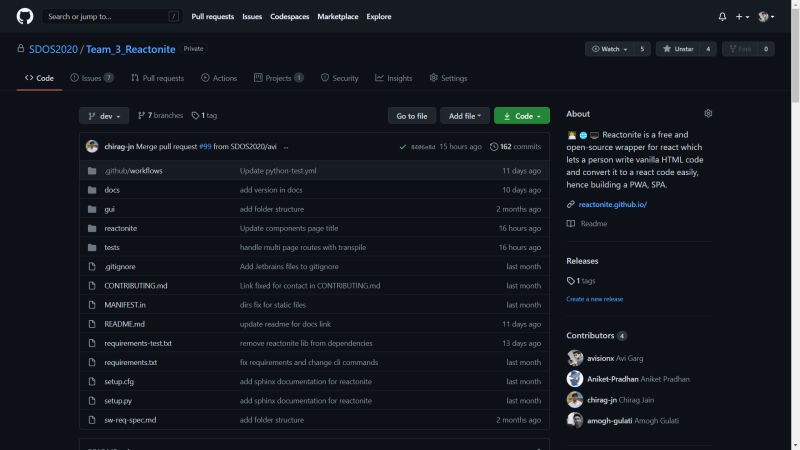Expand the commit message ellipsis
Image resolution: width=800 pixels, height=450 pixels.
(x=286, y=147)
